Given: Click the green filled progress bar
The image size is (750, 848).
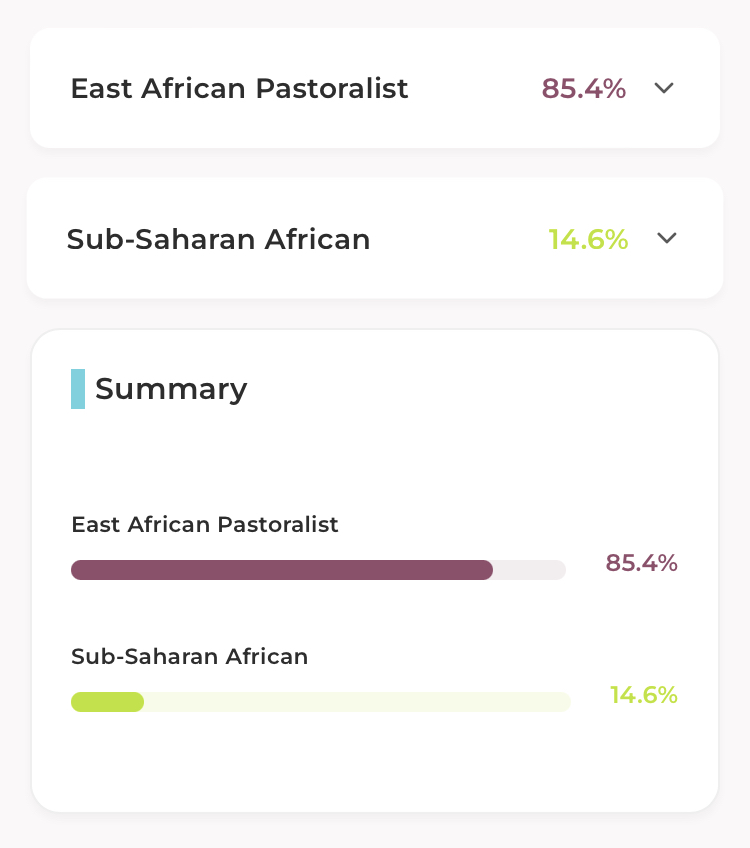Looking at the screenshot, I should [x=107, y=702].
